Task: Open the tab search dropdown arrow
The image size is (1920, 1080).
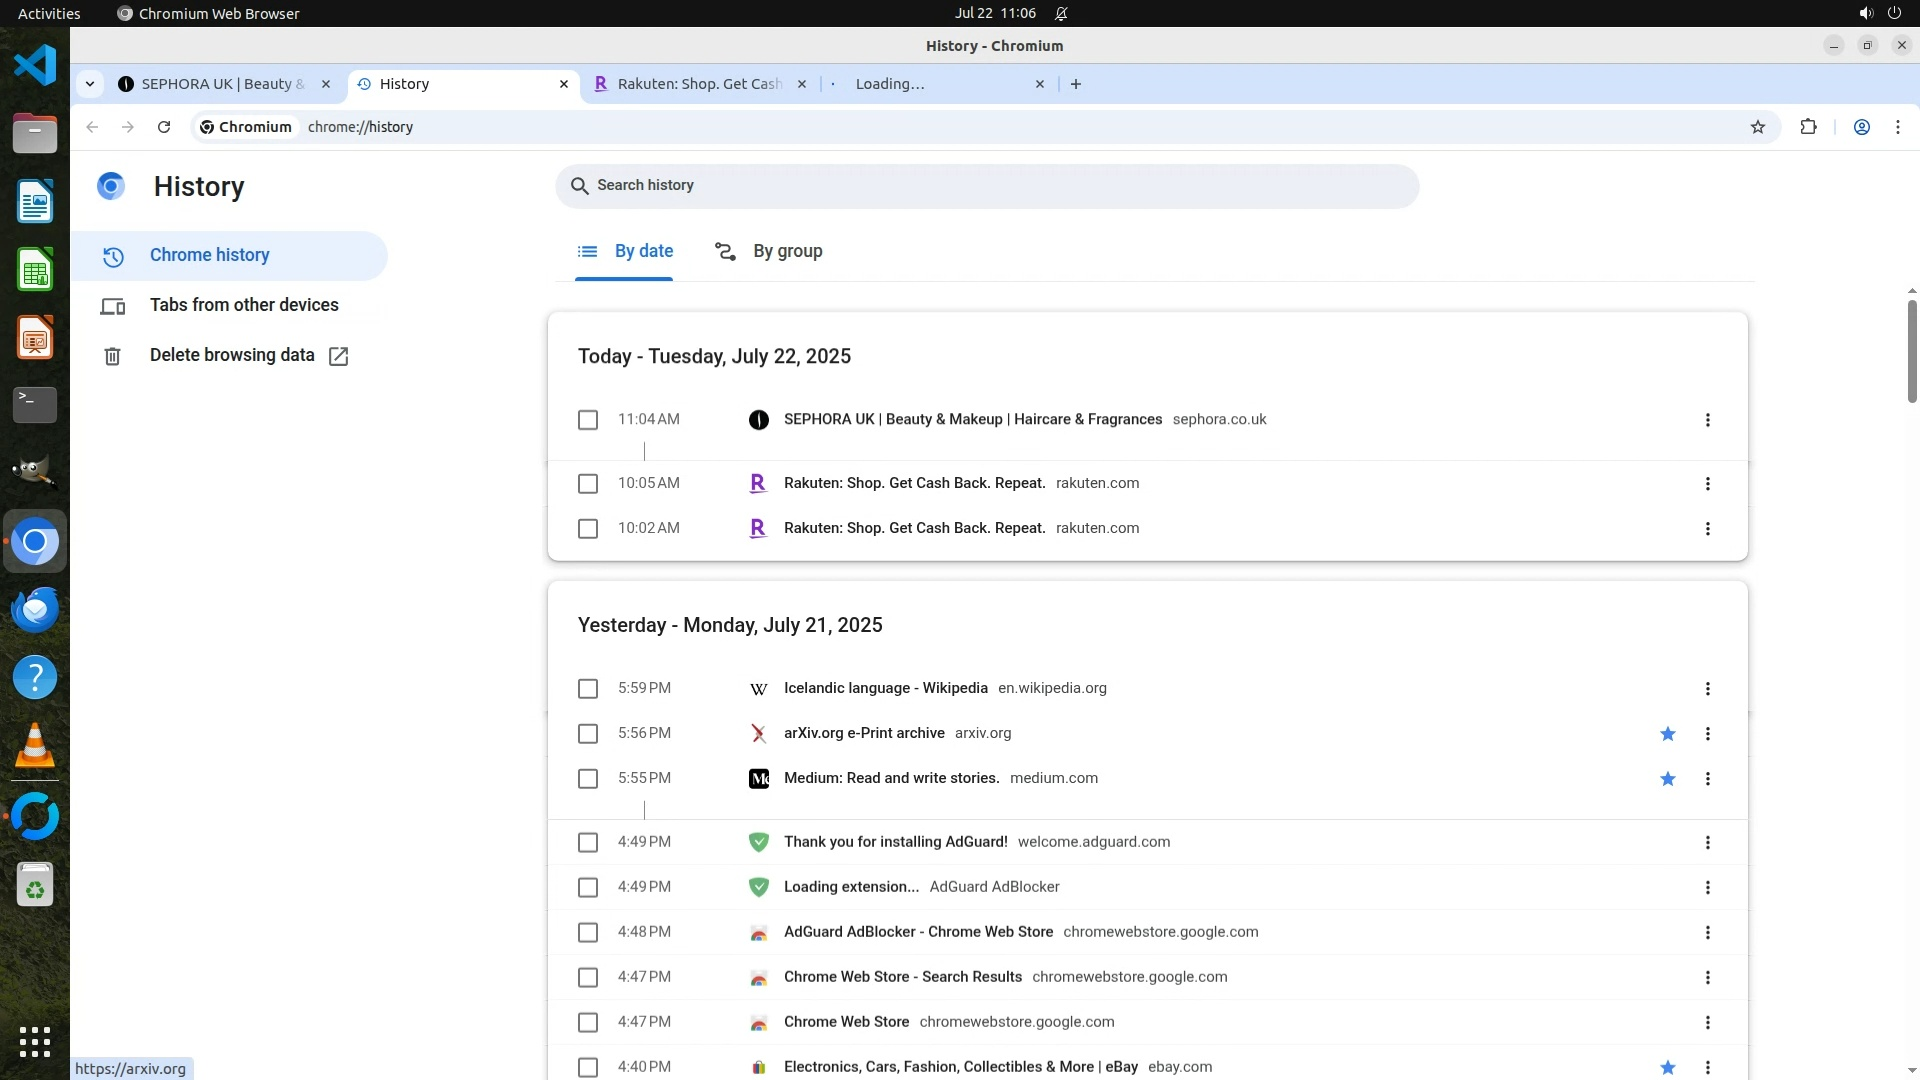Action: (90, 84)
